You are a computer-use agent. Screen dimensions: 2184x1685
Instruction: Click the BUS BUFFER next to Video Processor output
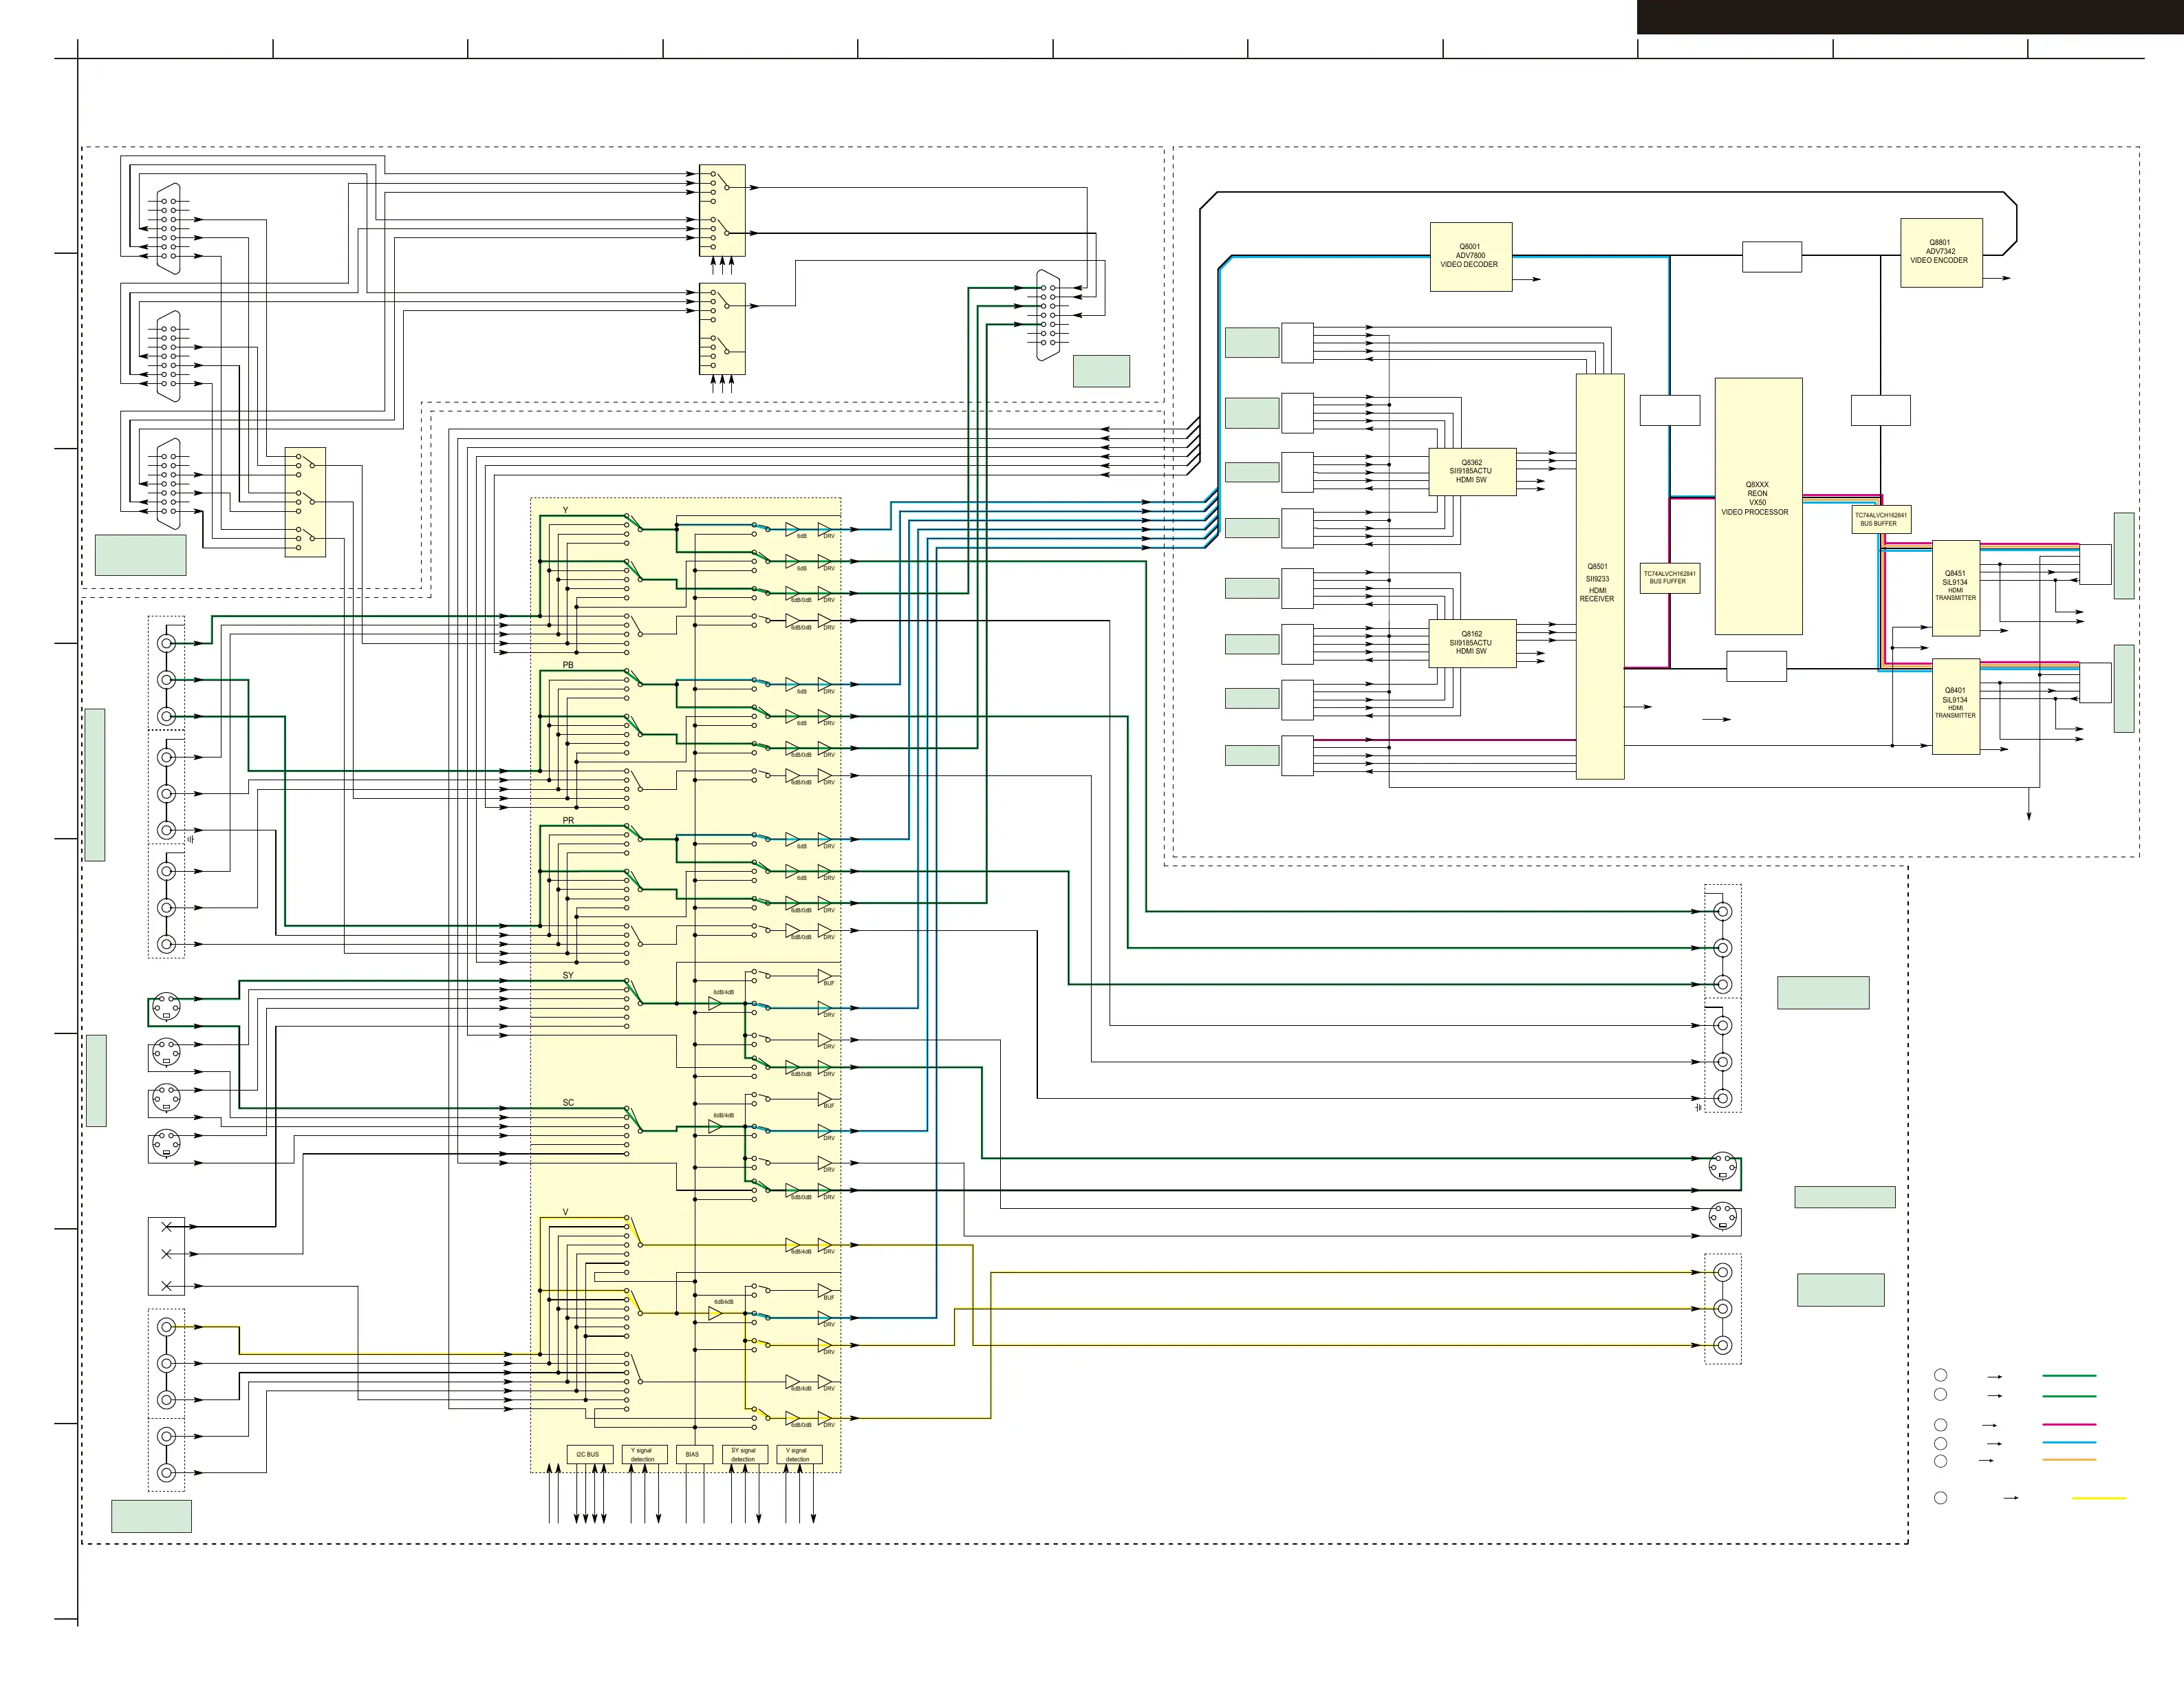(x=1880, y=519)
